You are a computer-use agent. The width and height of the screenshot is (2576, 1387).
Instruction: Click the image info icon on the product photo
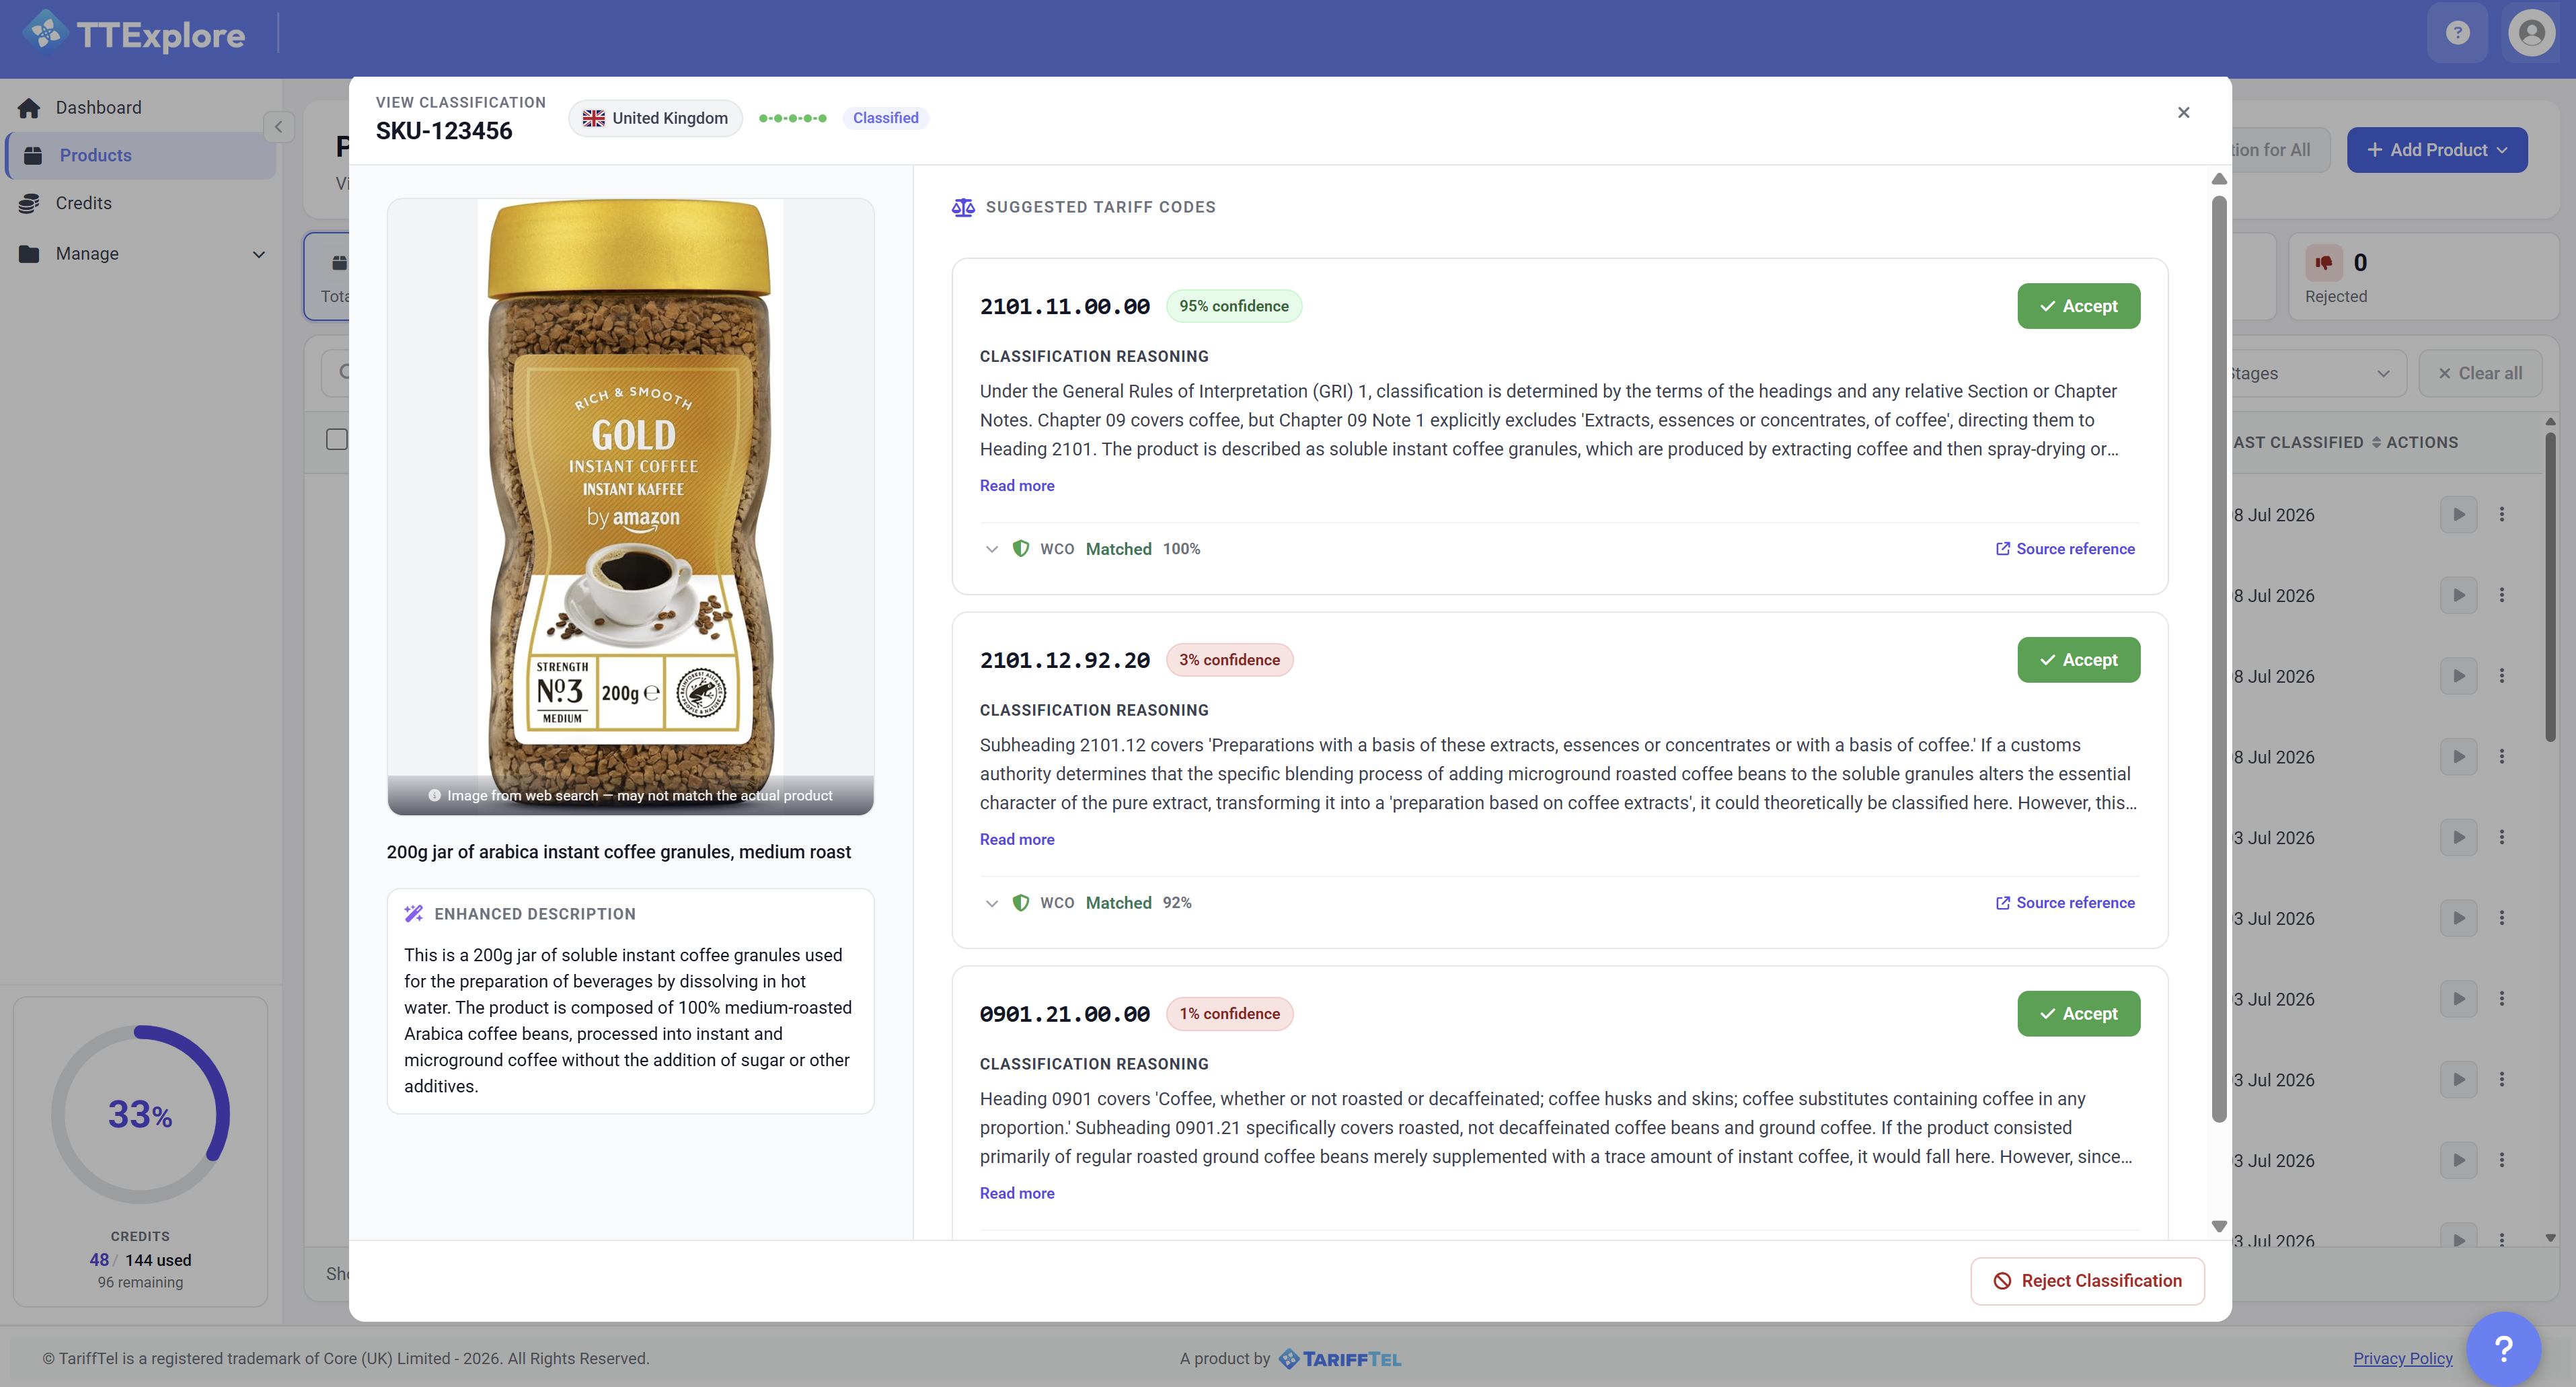pyautogui.click(x=434, y=796)
